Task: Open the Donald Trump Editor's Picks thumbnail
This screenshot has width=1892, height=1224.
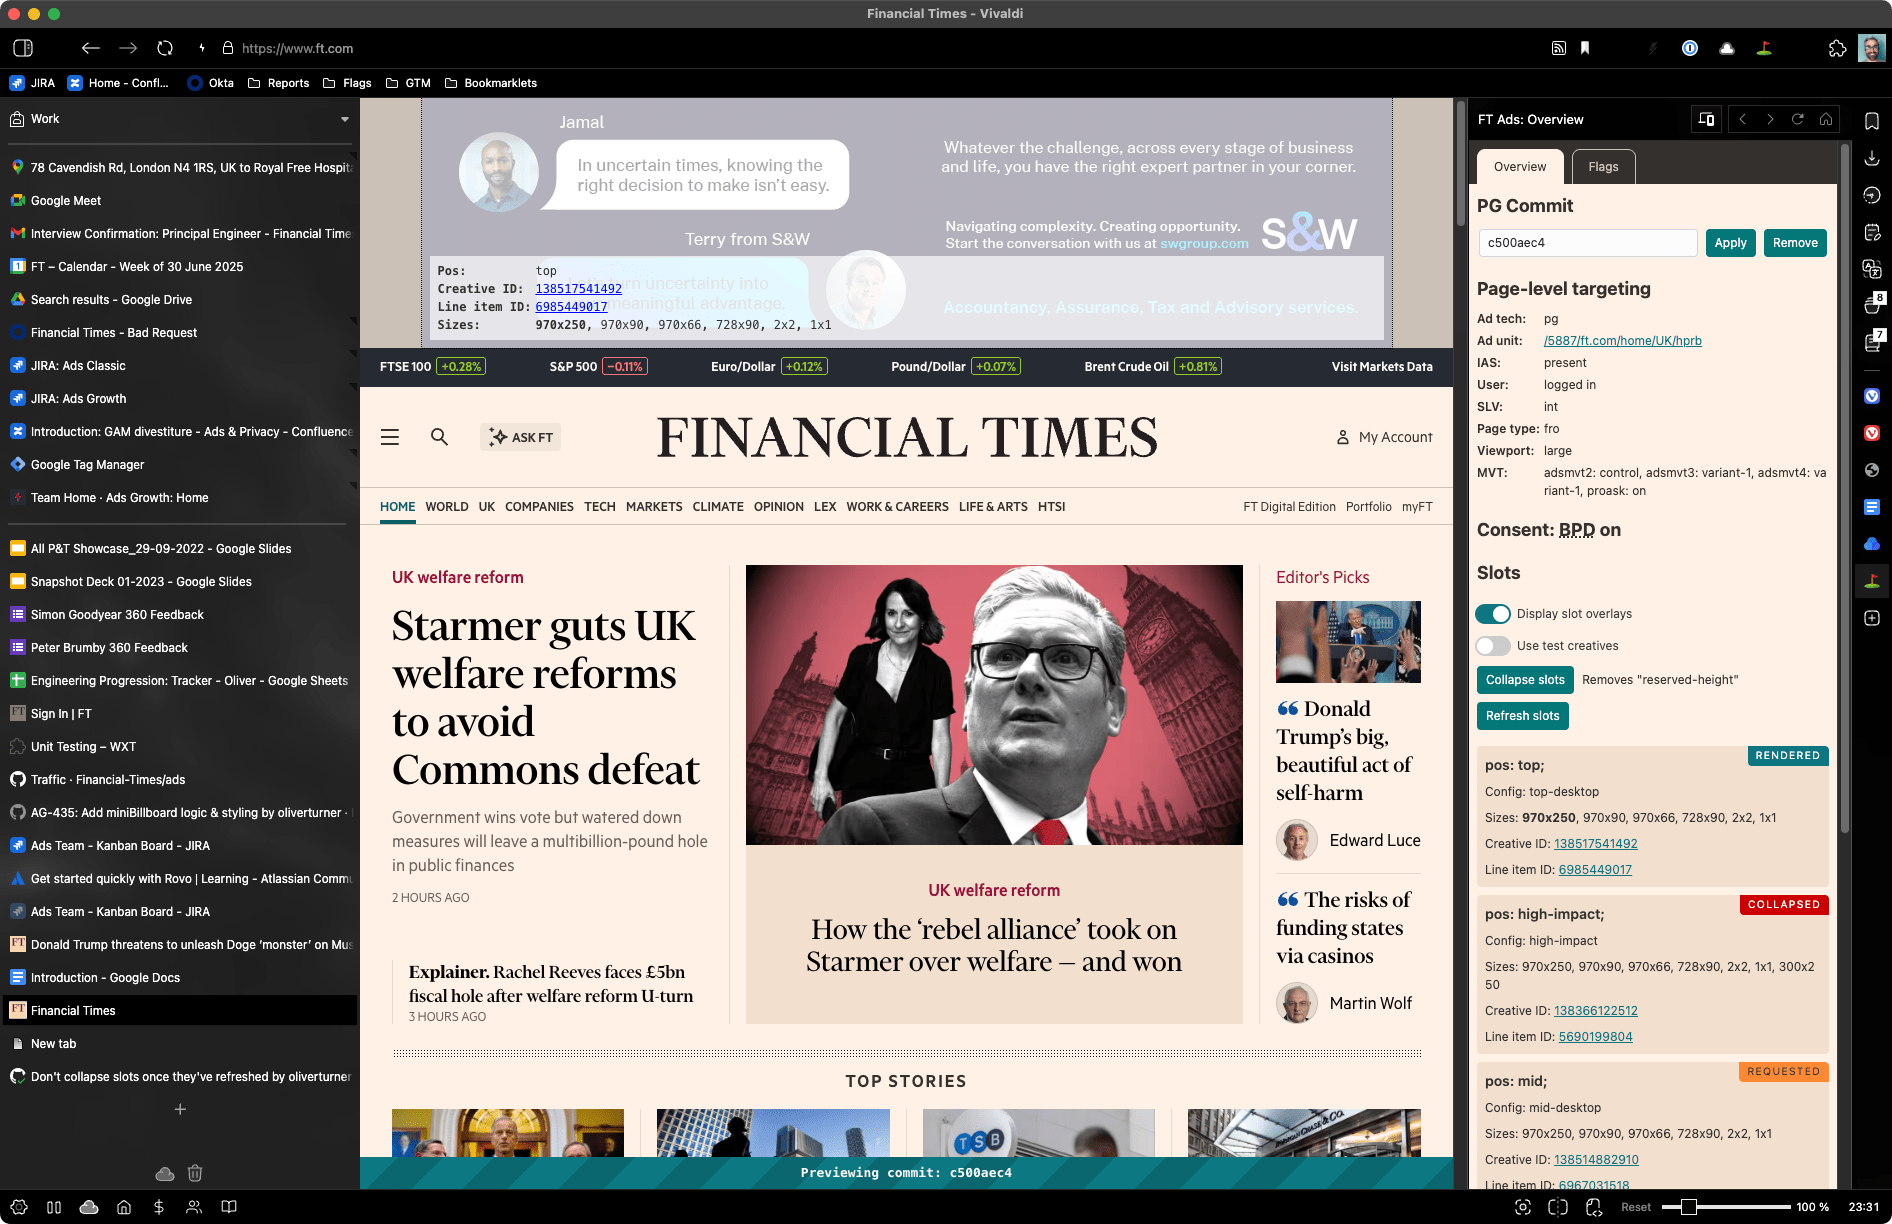Action: pos(1348,642)
